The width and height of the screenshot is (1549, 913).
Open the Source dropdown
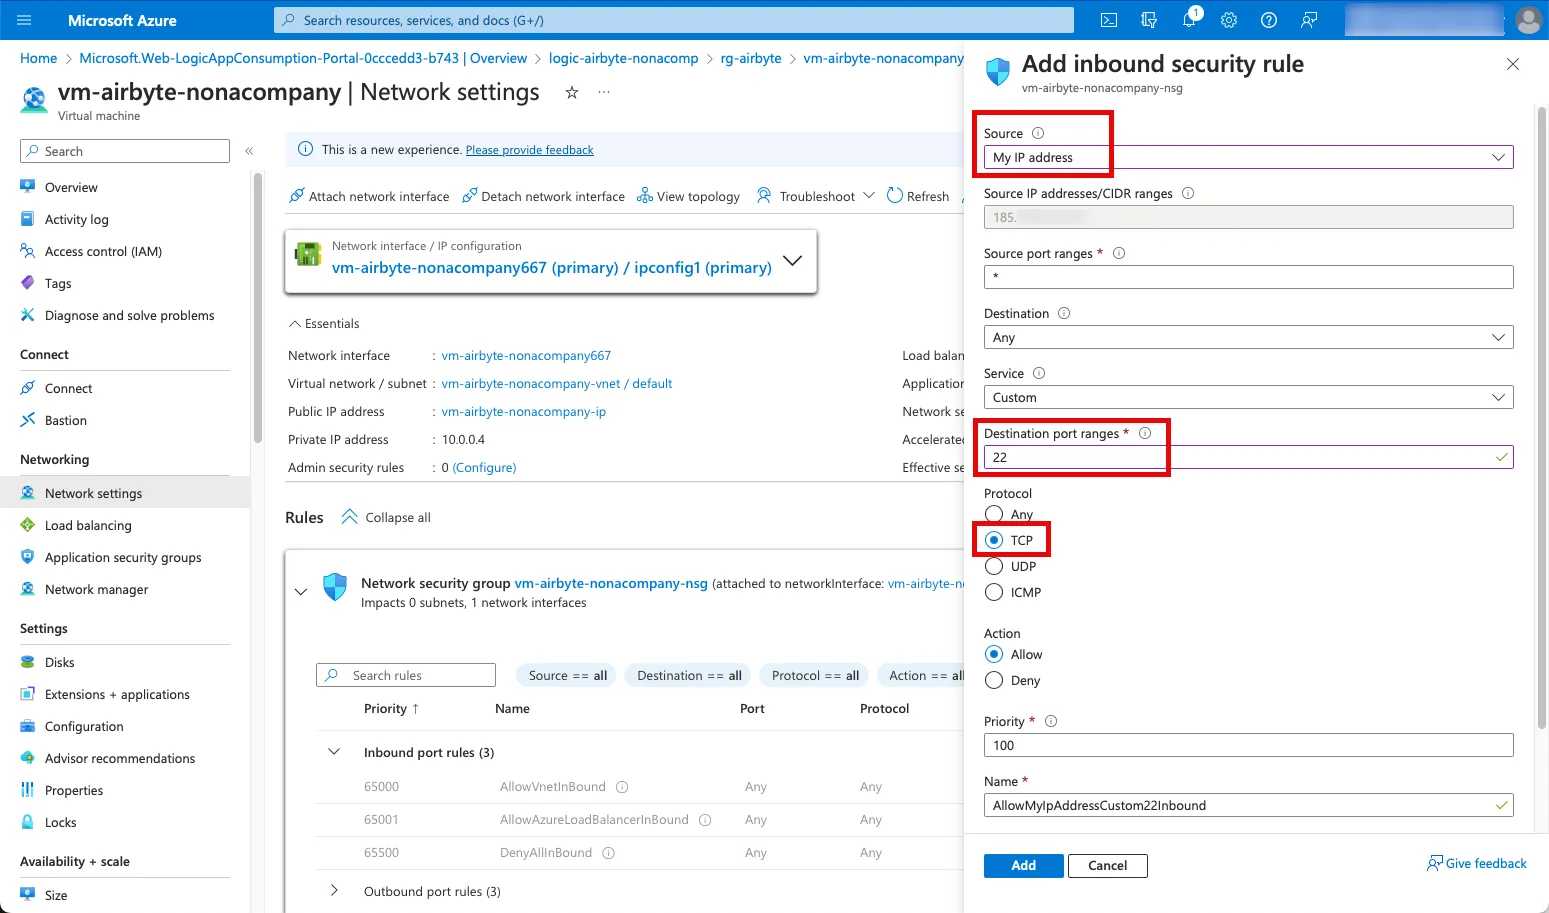[1247, 157]
